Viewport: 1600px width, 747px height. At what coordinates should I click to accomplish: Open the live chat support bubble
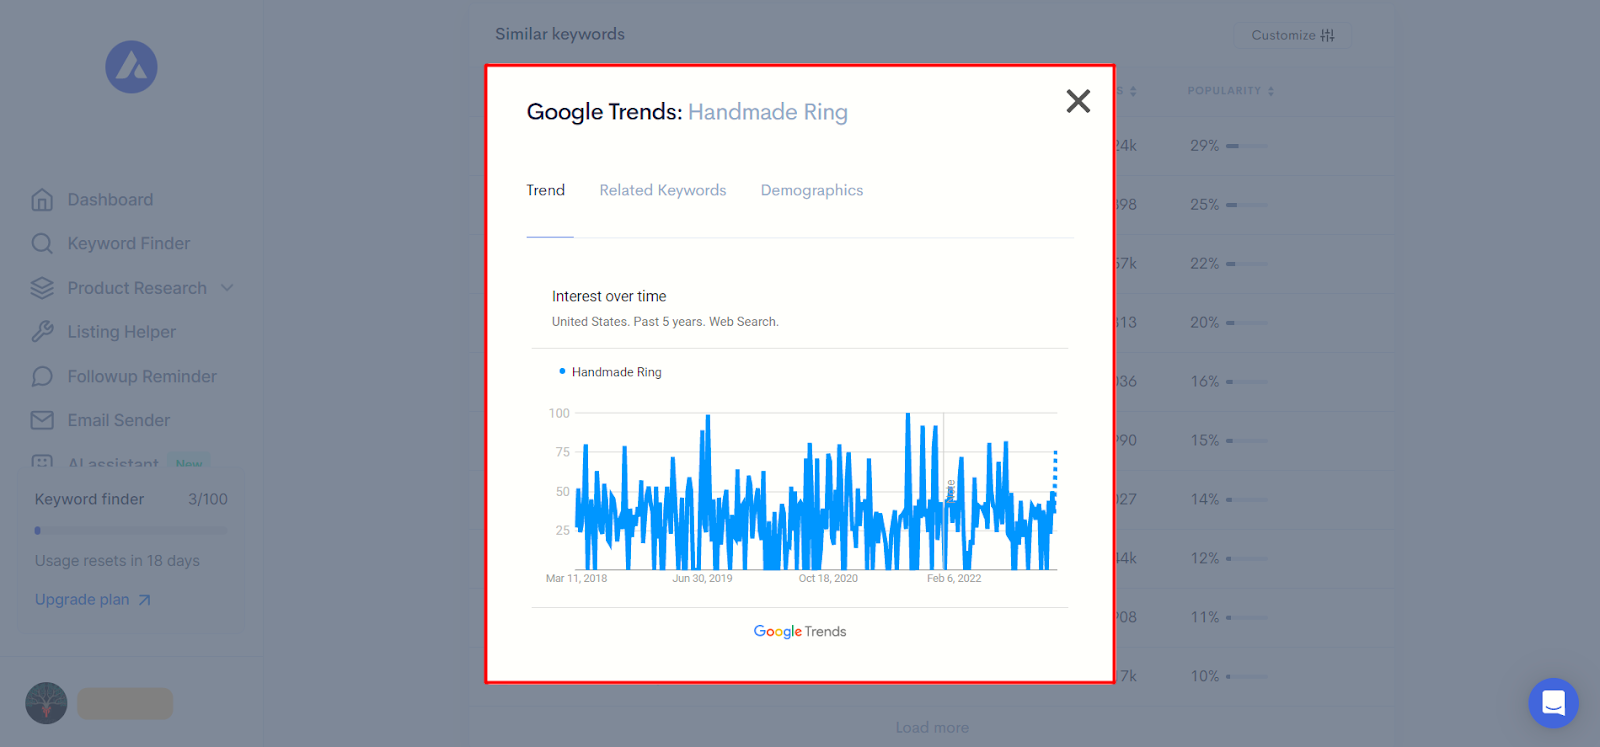[1552, 703]
